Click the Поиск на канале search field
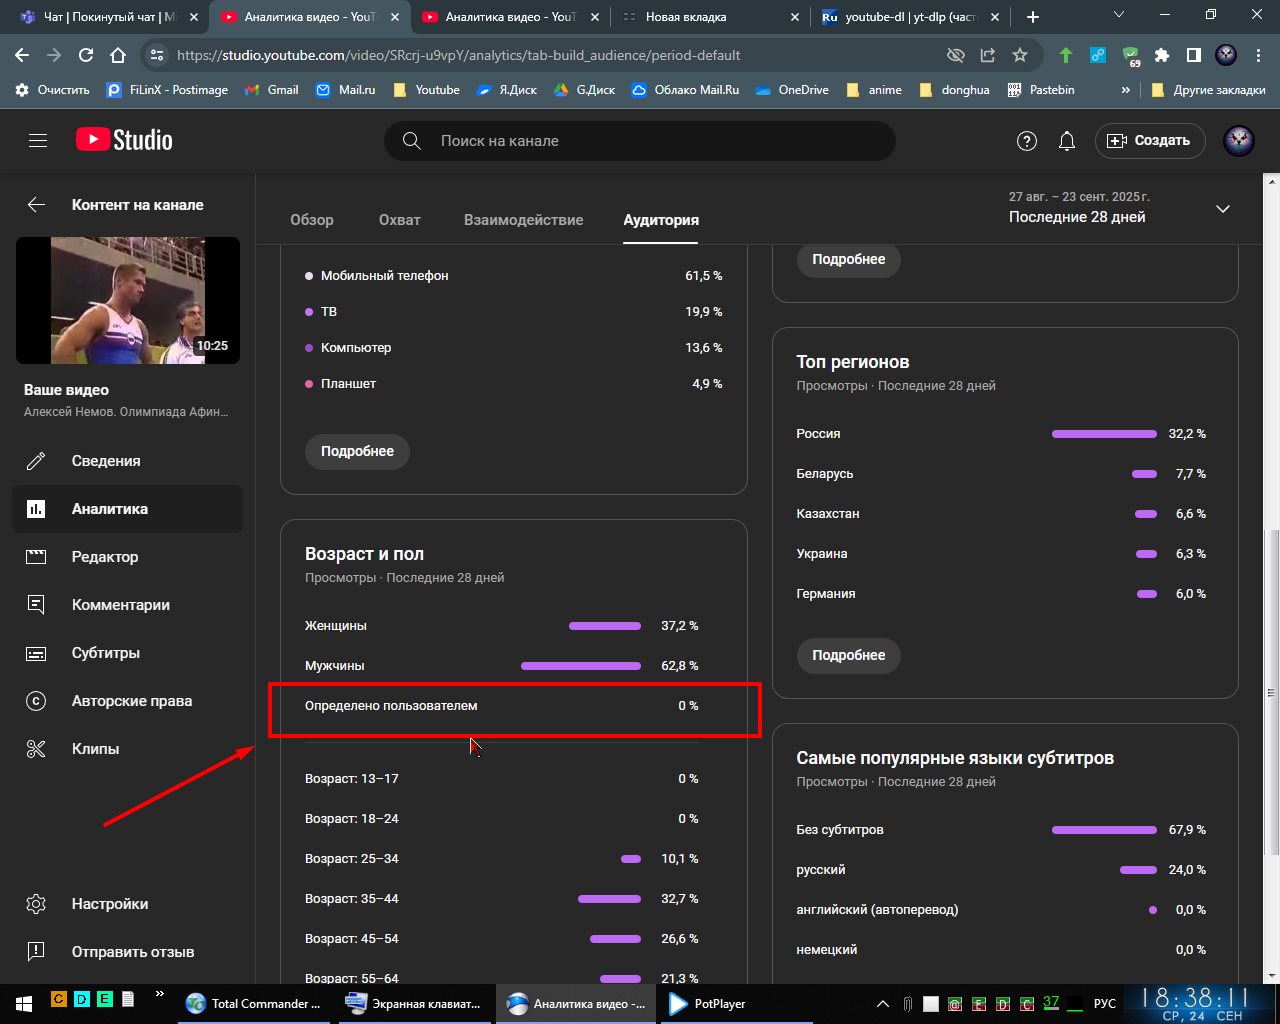 (x=640, y=141)
